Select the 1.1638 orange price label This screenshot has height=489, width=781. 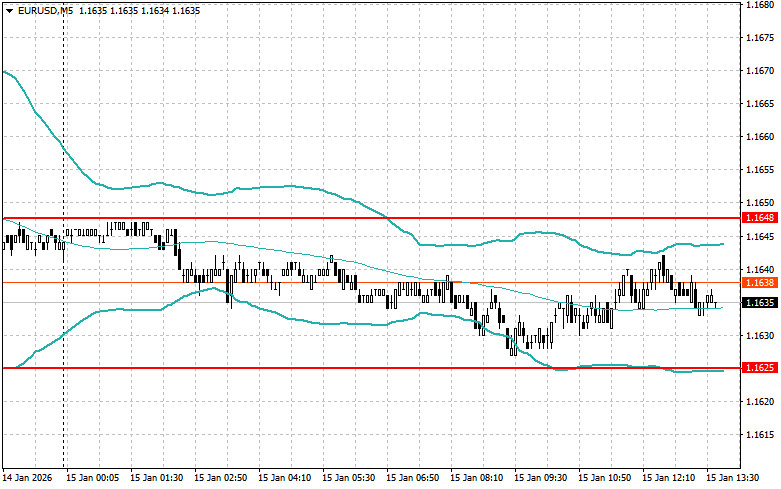tap(760, 283)
